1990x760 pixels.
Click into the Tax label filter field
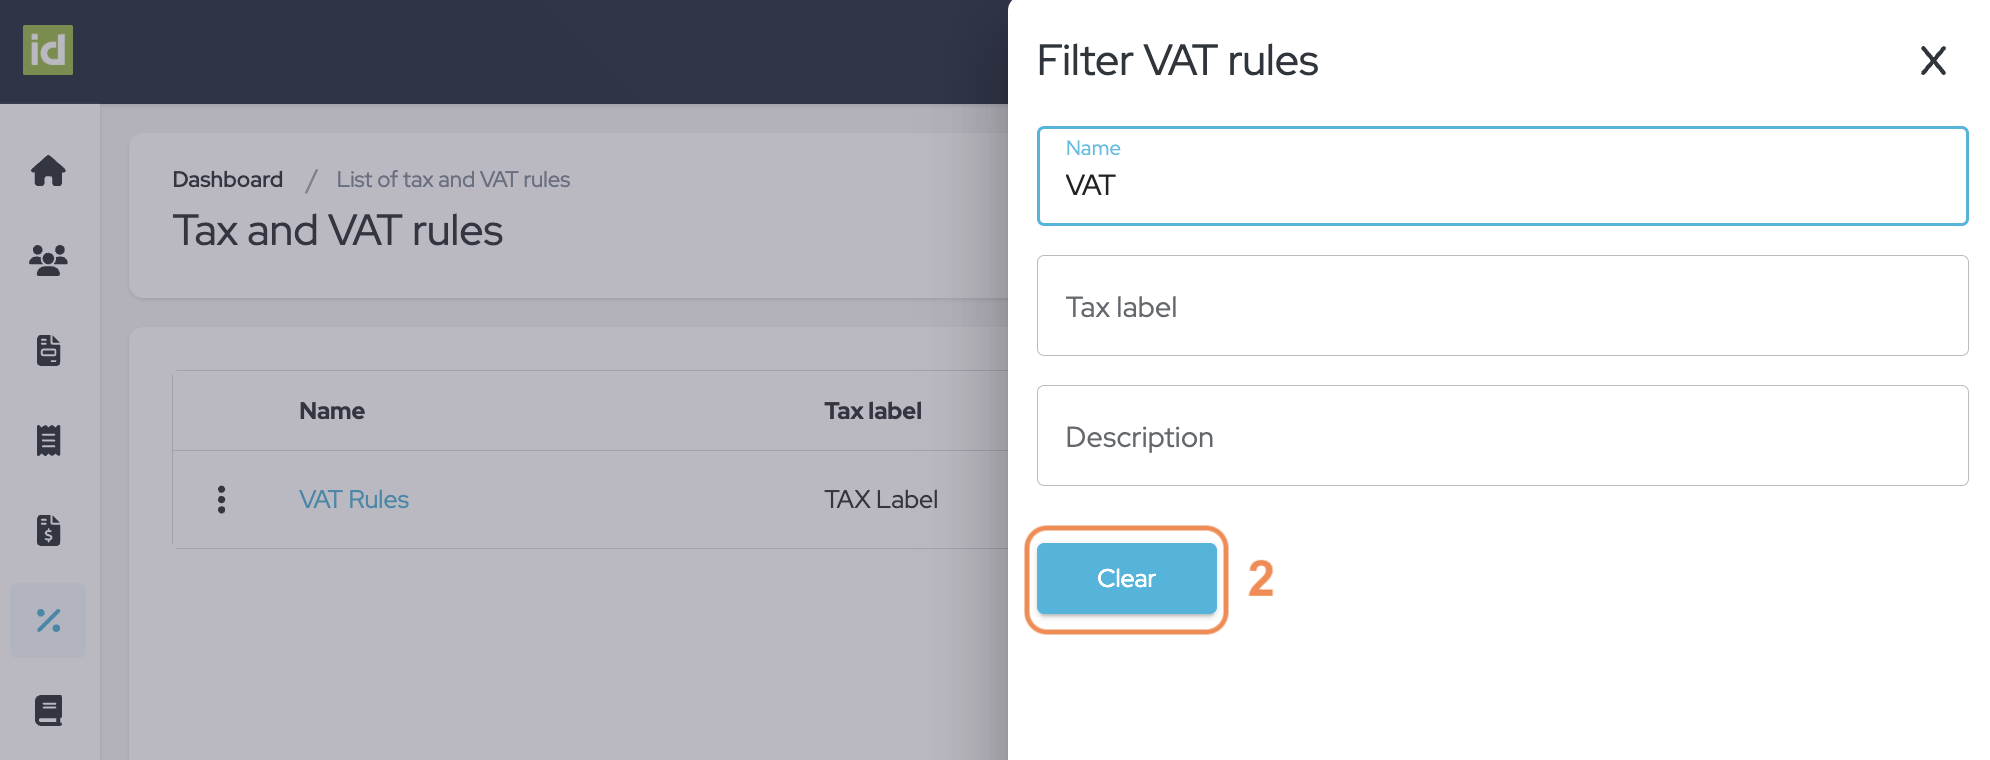[1502, 306]
